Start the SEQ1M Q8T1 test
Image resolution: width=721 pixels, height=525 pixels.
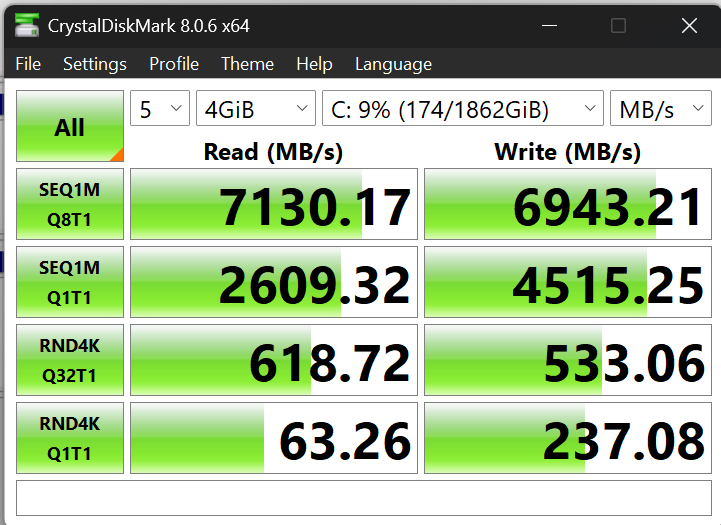[x=70, y=206]
